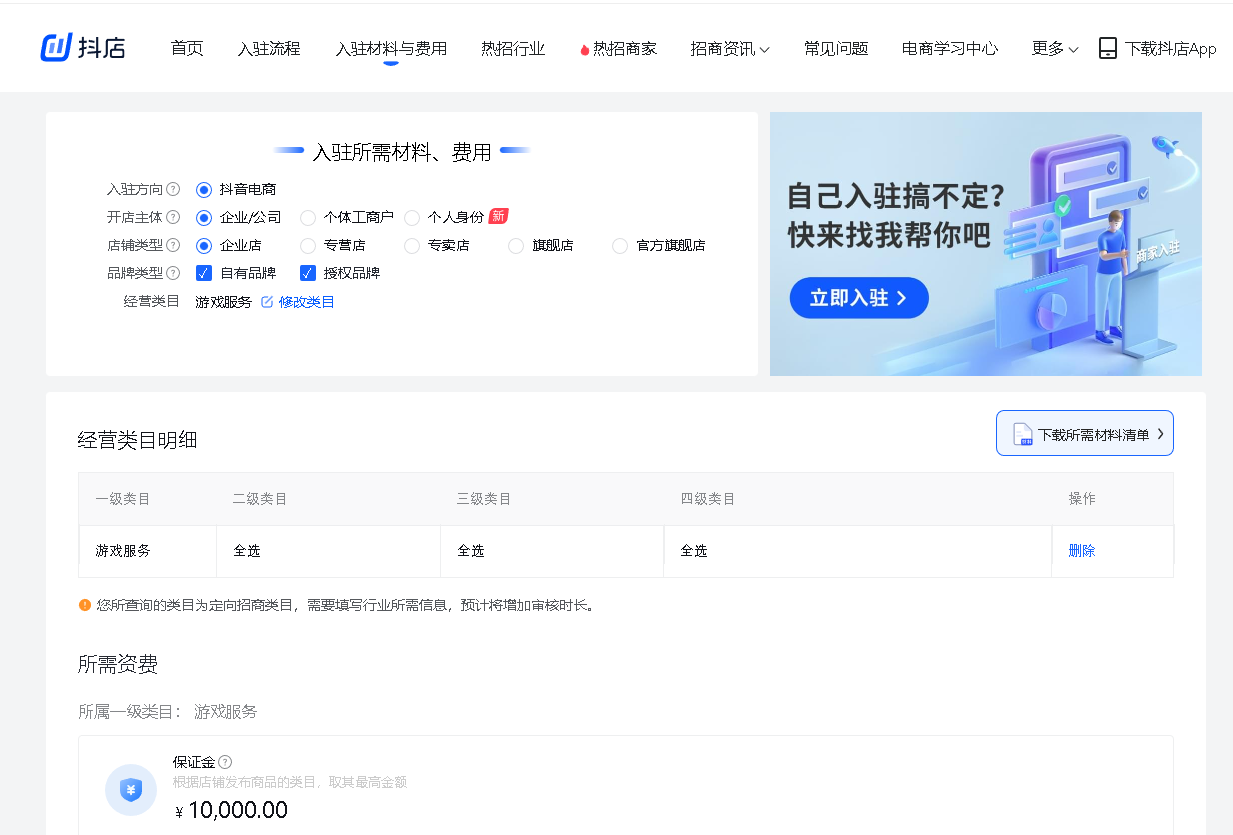Go to the 首页 nav item

tap(187, 48)
